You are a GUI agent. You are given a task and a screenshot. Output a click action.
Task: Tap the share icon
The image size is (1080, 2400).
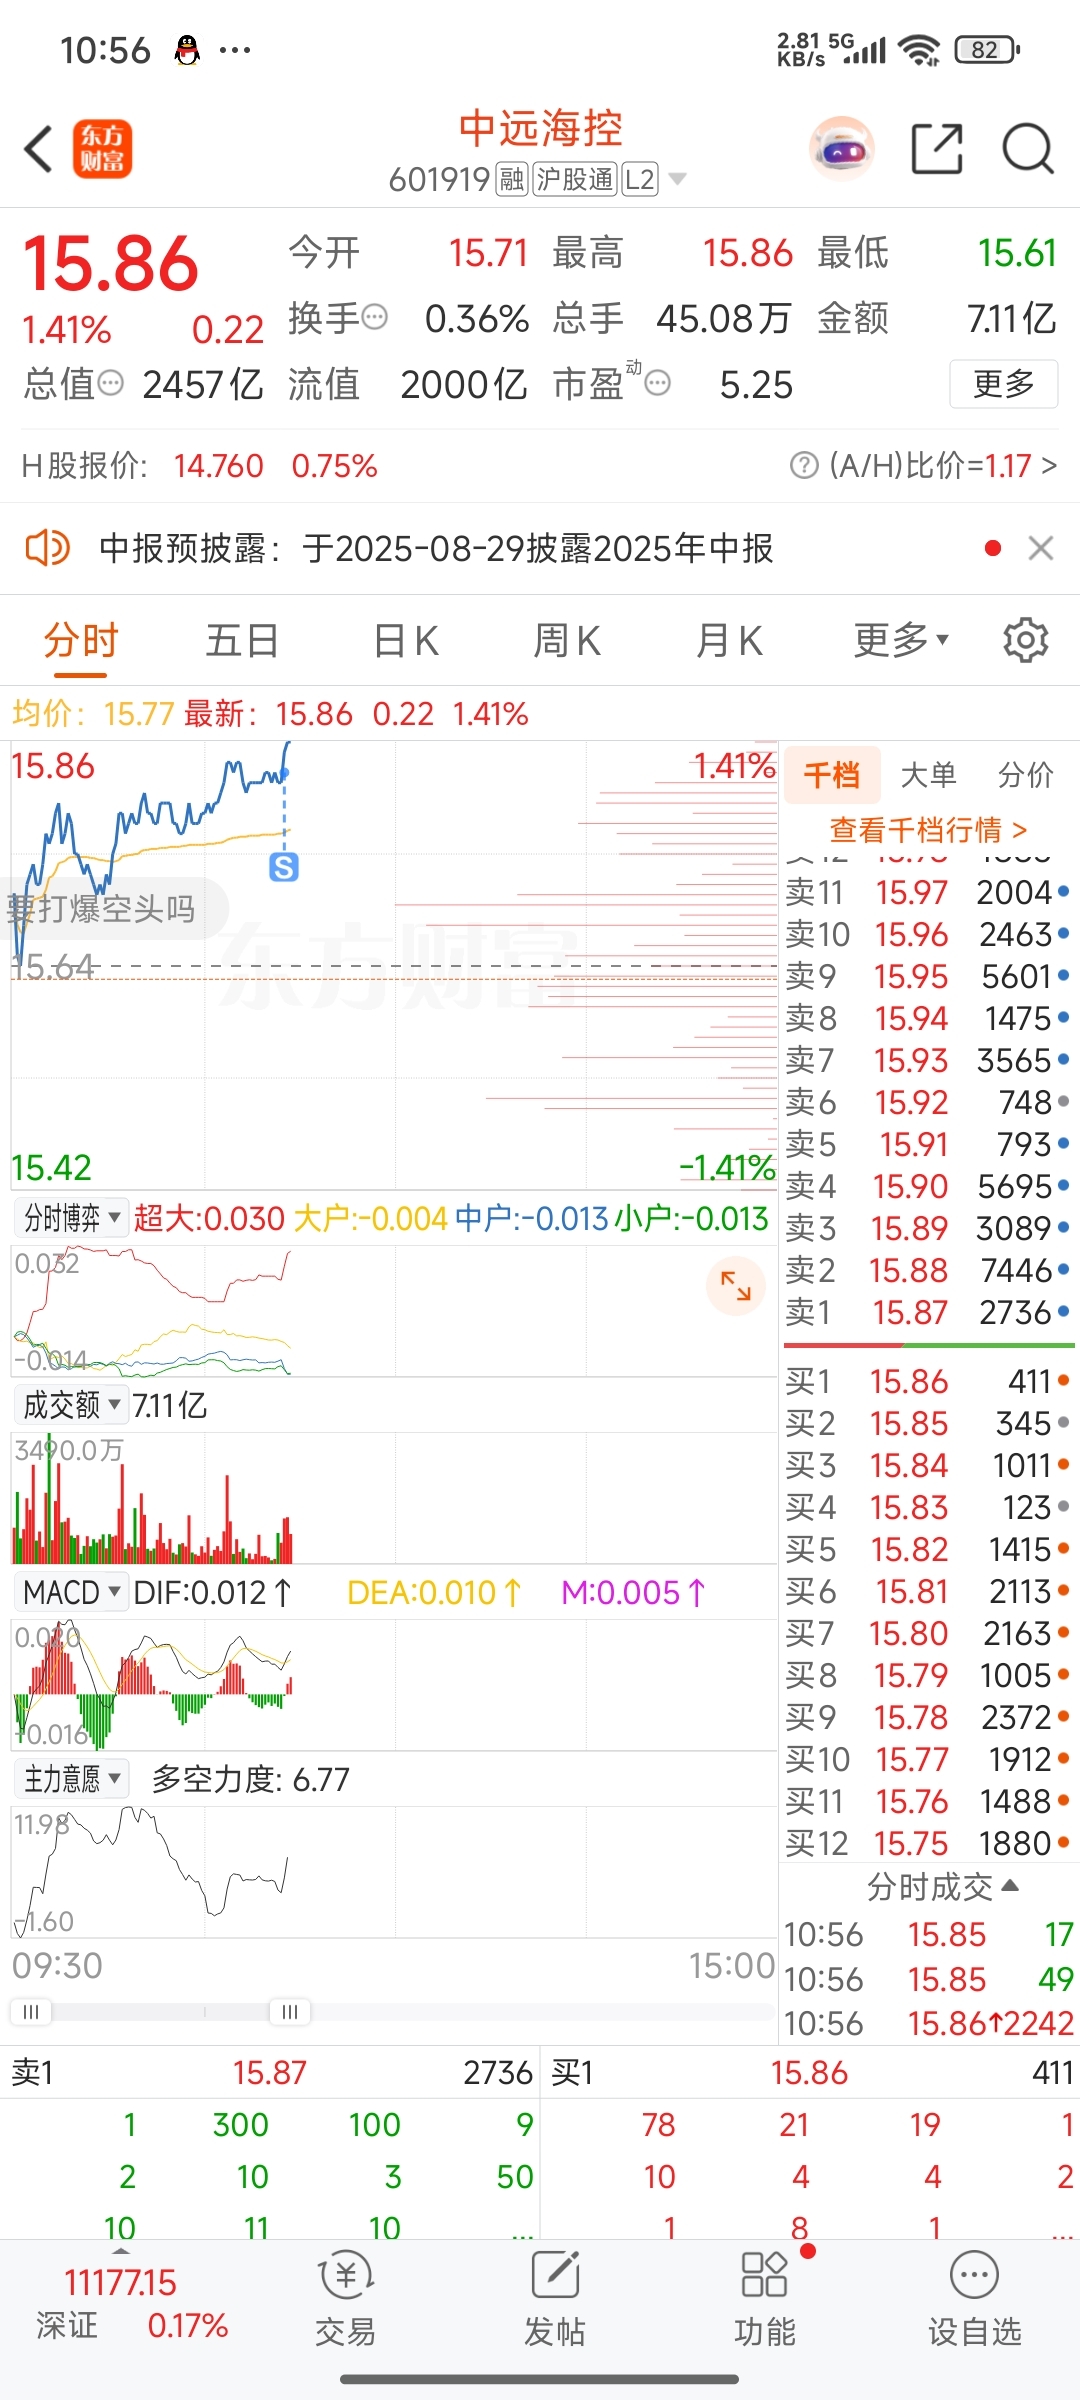937,149
